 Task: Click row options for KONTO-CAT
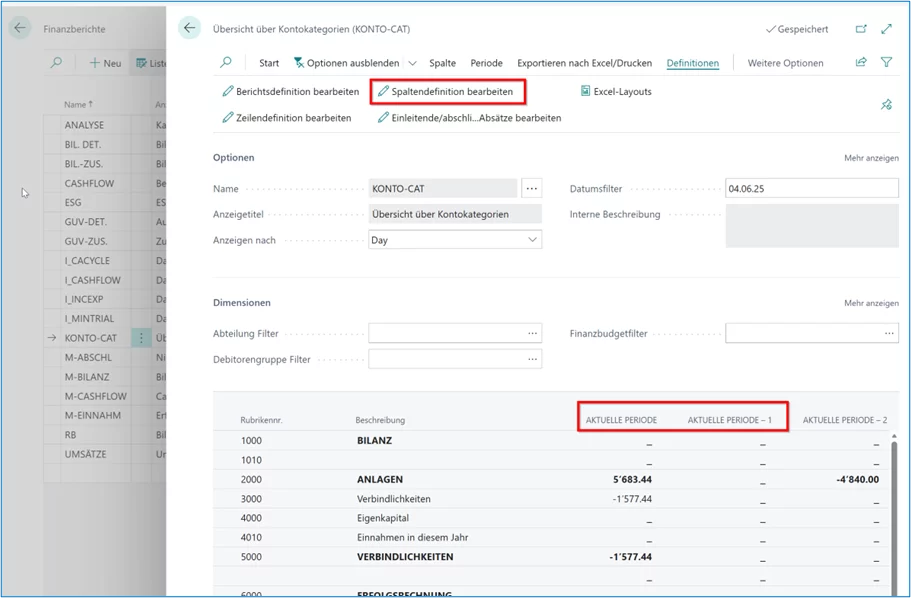click(x=141, y=338)
